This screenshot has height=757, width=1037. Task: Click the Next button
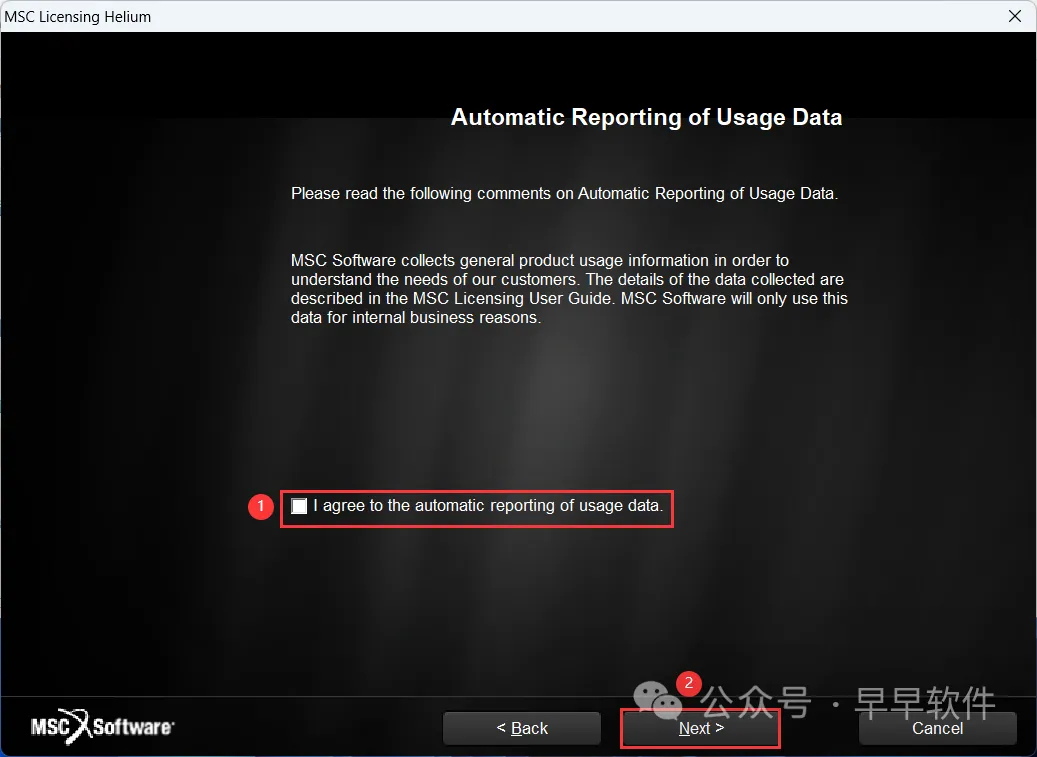coord(701,728)
